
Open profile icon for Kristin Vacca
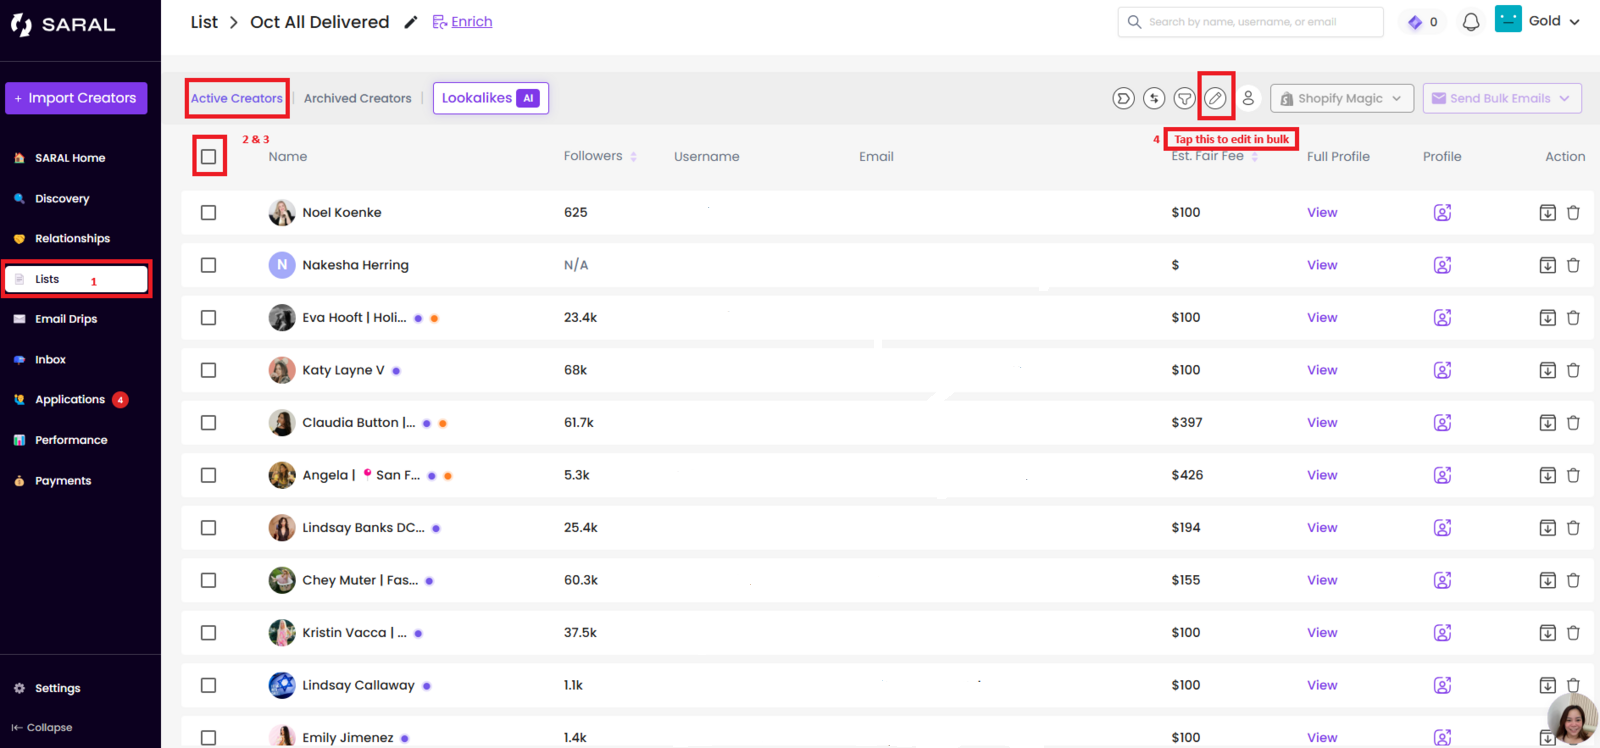pyautogui.click(x=1442, y=632)
